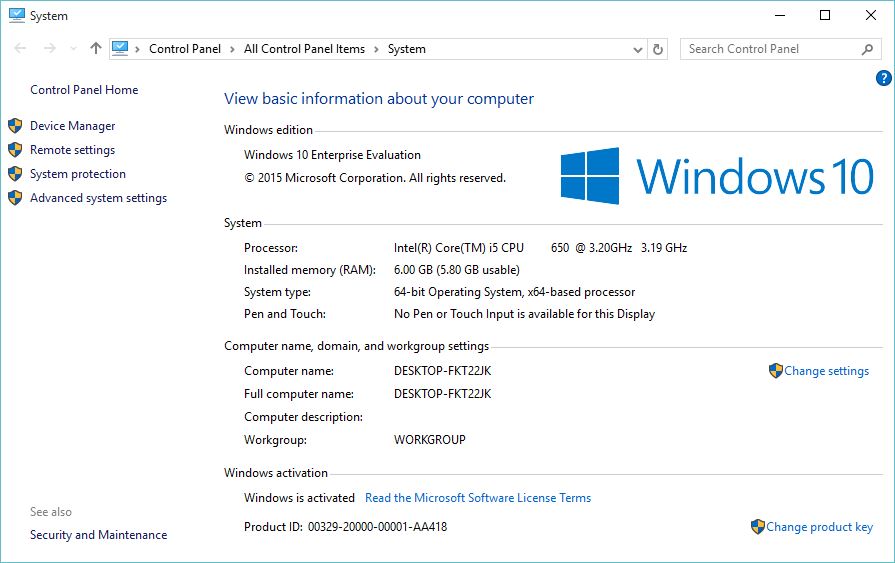The height and width of the screenshot is (563, 895).
Task: Maximize the System window
Action: coord(825,15)
